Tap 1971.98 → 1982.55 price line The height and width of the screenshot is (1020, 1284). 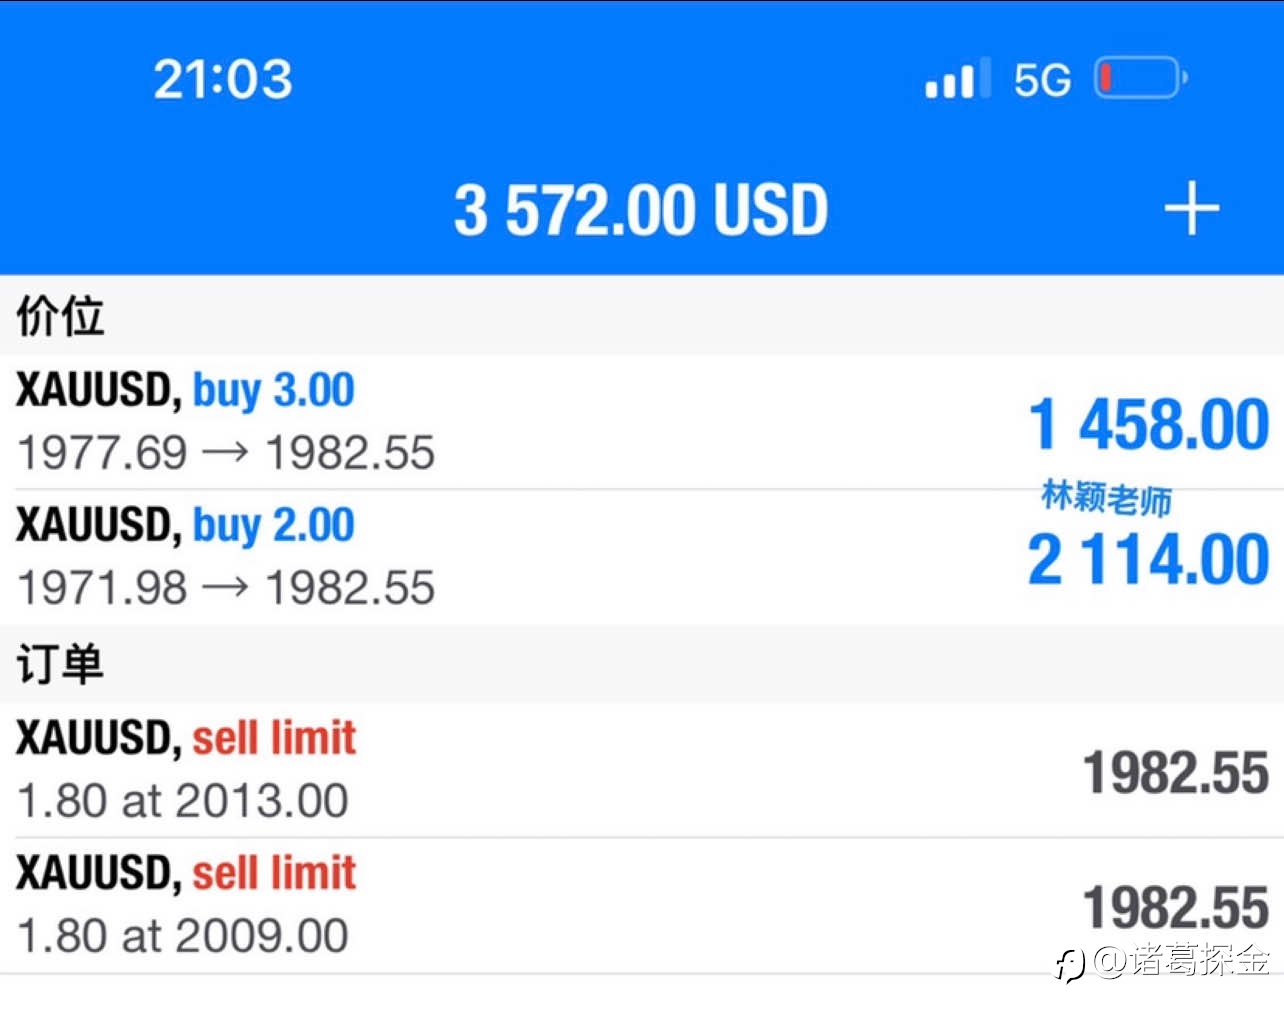point(226,588)
